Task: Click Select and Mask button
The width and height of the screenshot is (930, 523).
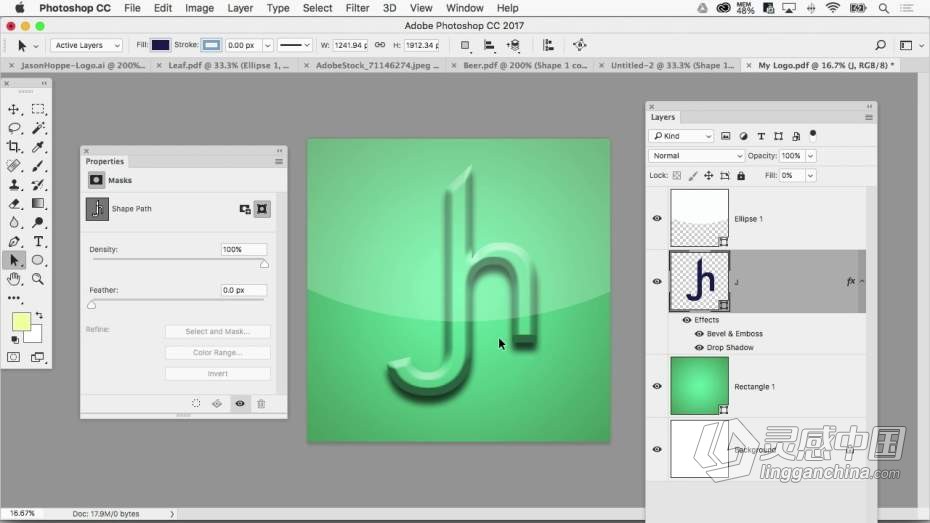Action: coord(218,331)
